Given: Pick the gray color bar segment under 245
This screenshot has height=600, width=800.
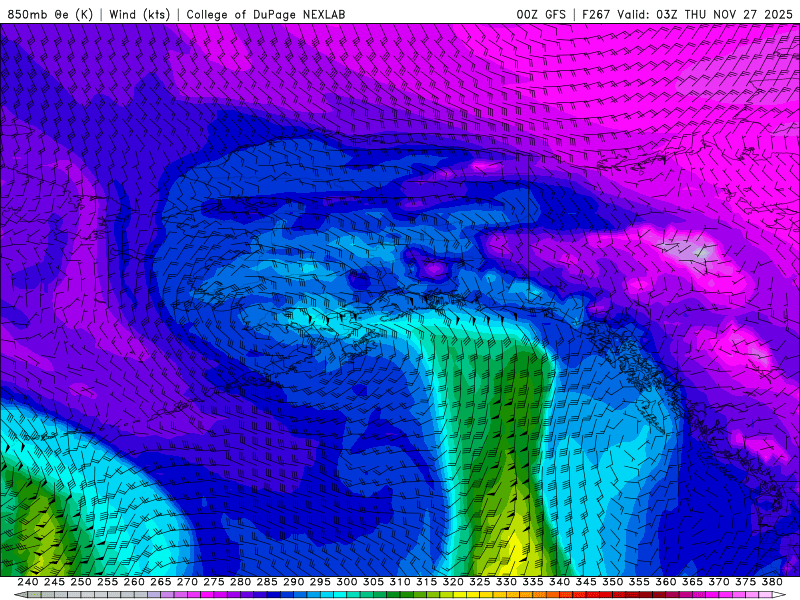Looking at the screenshot, I should point(61,595).
